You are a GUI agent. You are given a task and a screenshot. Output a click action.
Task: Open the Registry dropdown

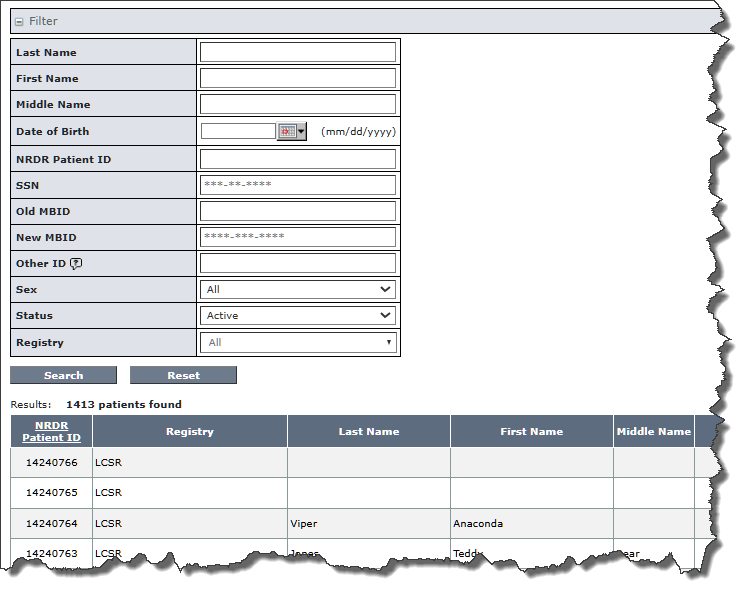point(298,342)
